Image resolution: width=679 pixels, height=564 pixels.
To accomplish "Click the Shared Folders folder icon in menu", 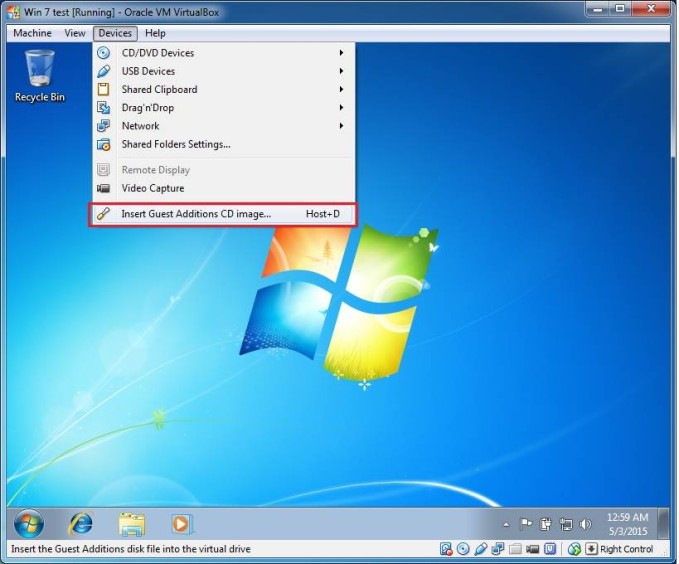I will (x=103, y=144).
